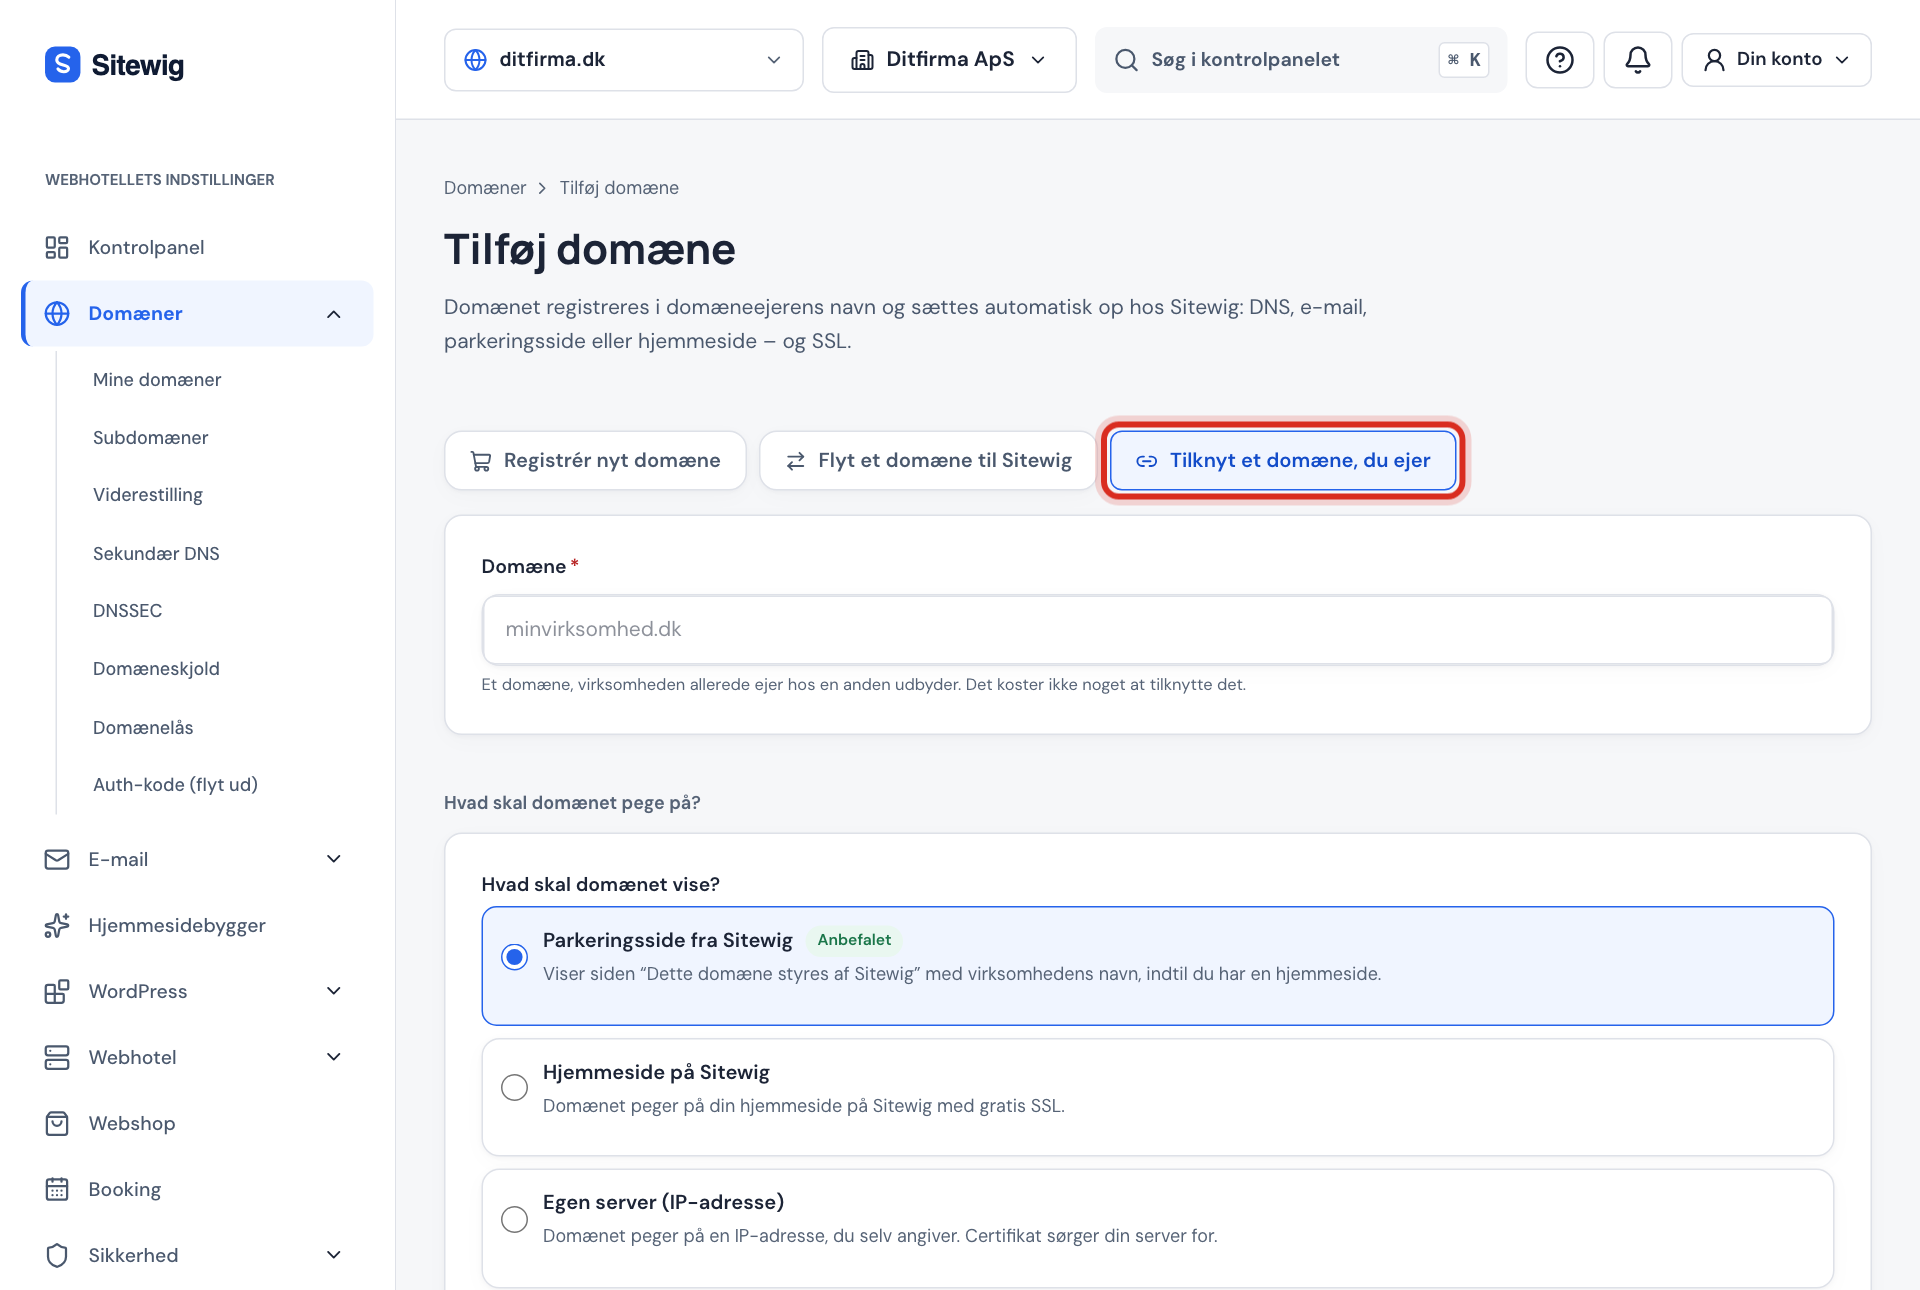Viewport: 1920px width, 1290px height.
Task: Open the ditfirma.dk domain dropdown
Action: 623,60
